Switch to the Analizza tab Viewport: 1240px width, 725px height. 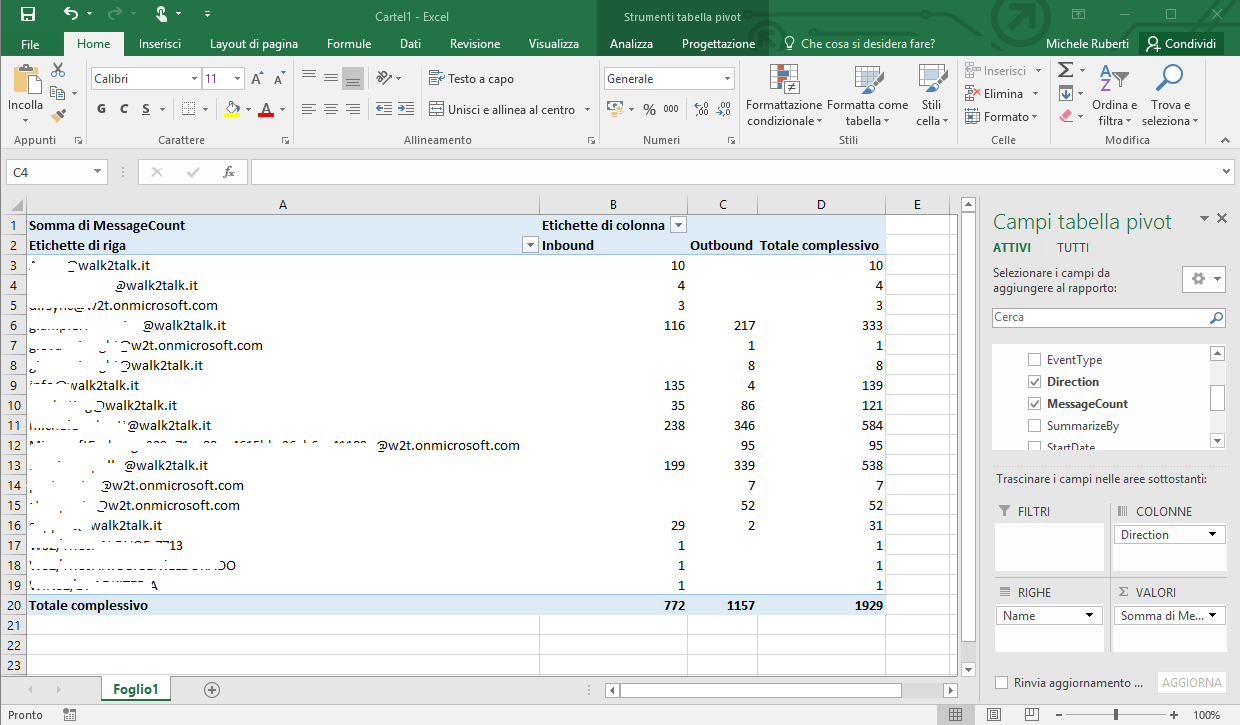click(631, 44)
